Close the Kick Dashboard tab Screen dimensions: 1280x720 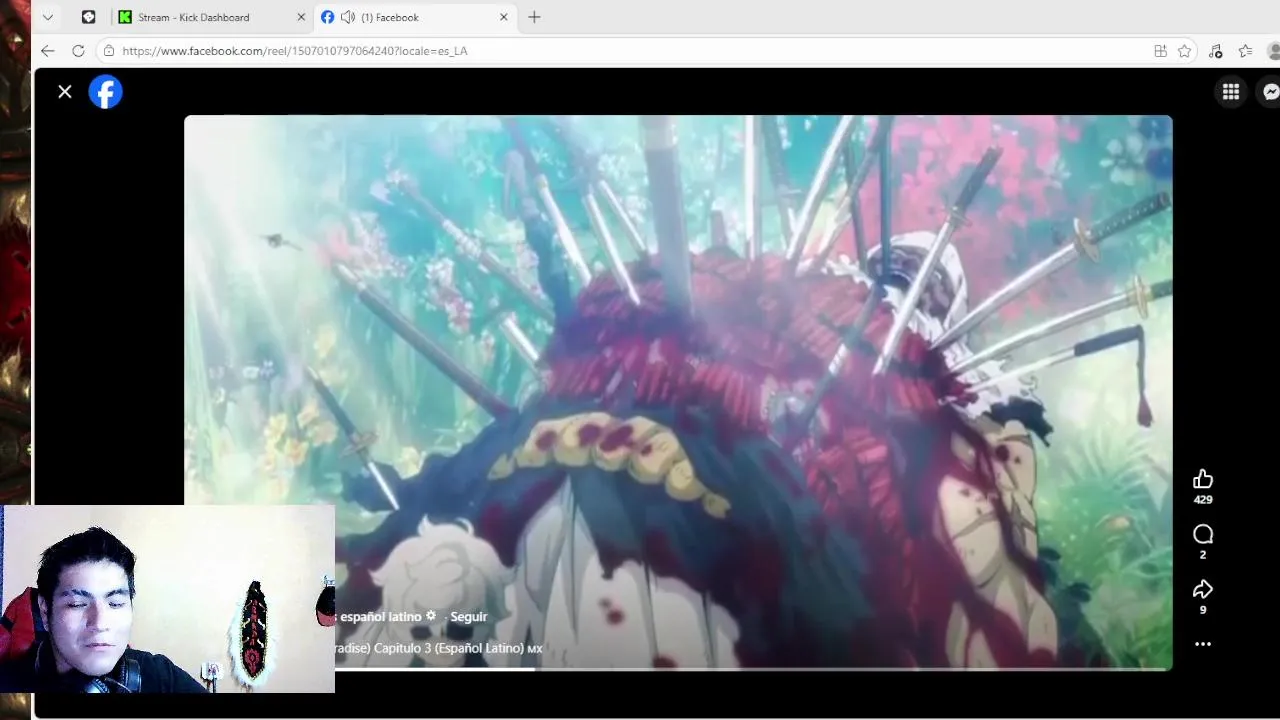[x=301, y=17]
